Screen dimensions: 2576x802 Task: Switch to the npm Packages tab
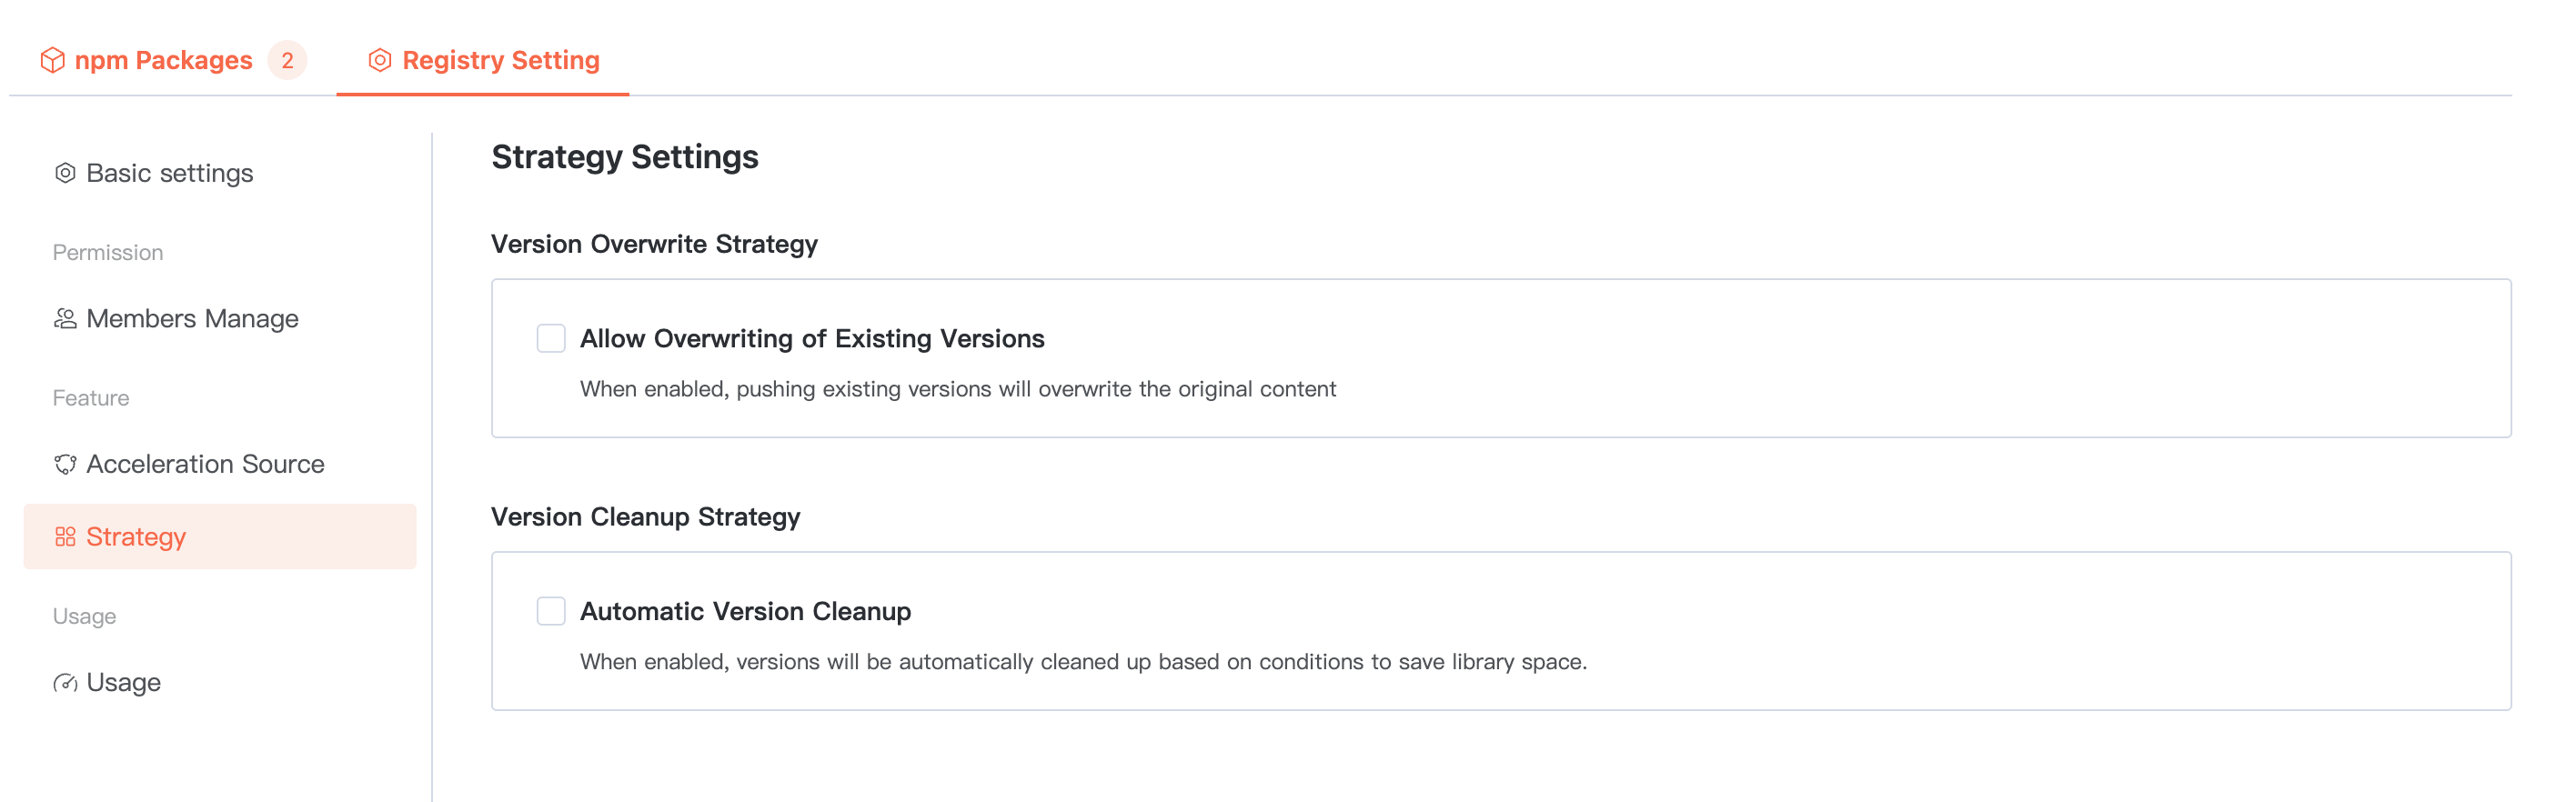click(163, 61)
